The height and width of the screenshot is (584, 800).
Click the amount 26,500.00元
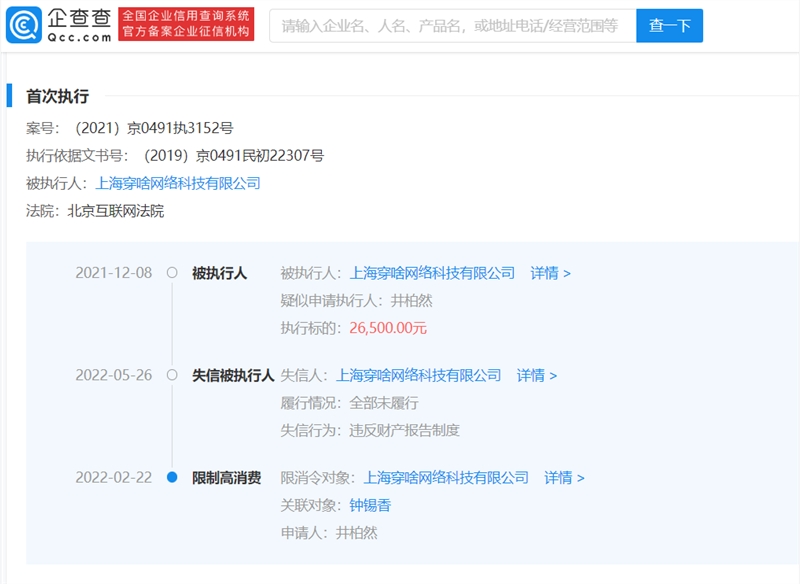coord(388,328)
